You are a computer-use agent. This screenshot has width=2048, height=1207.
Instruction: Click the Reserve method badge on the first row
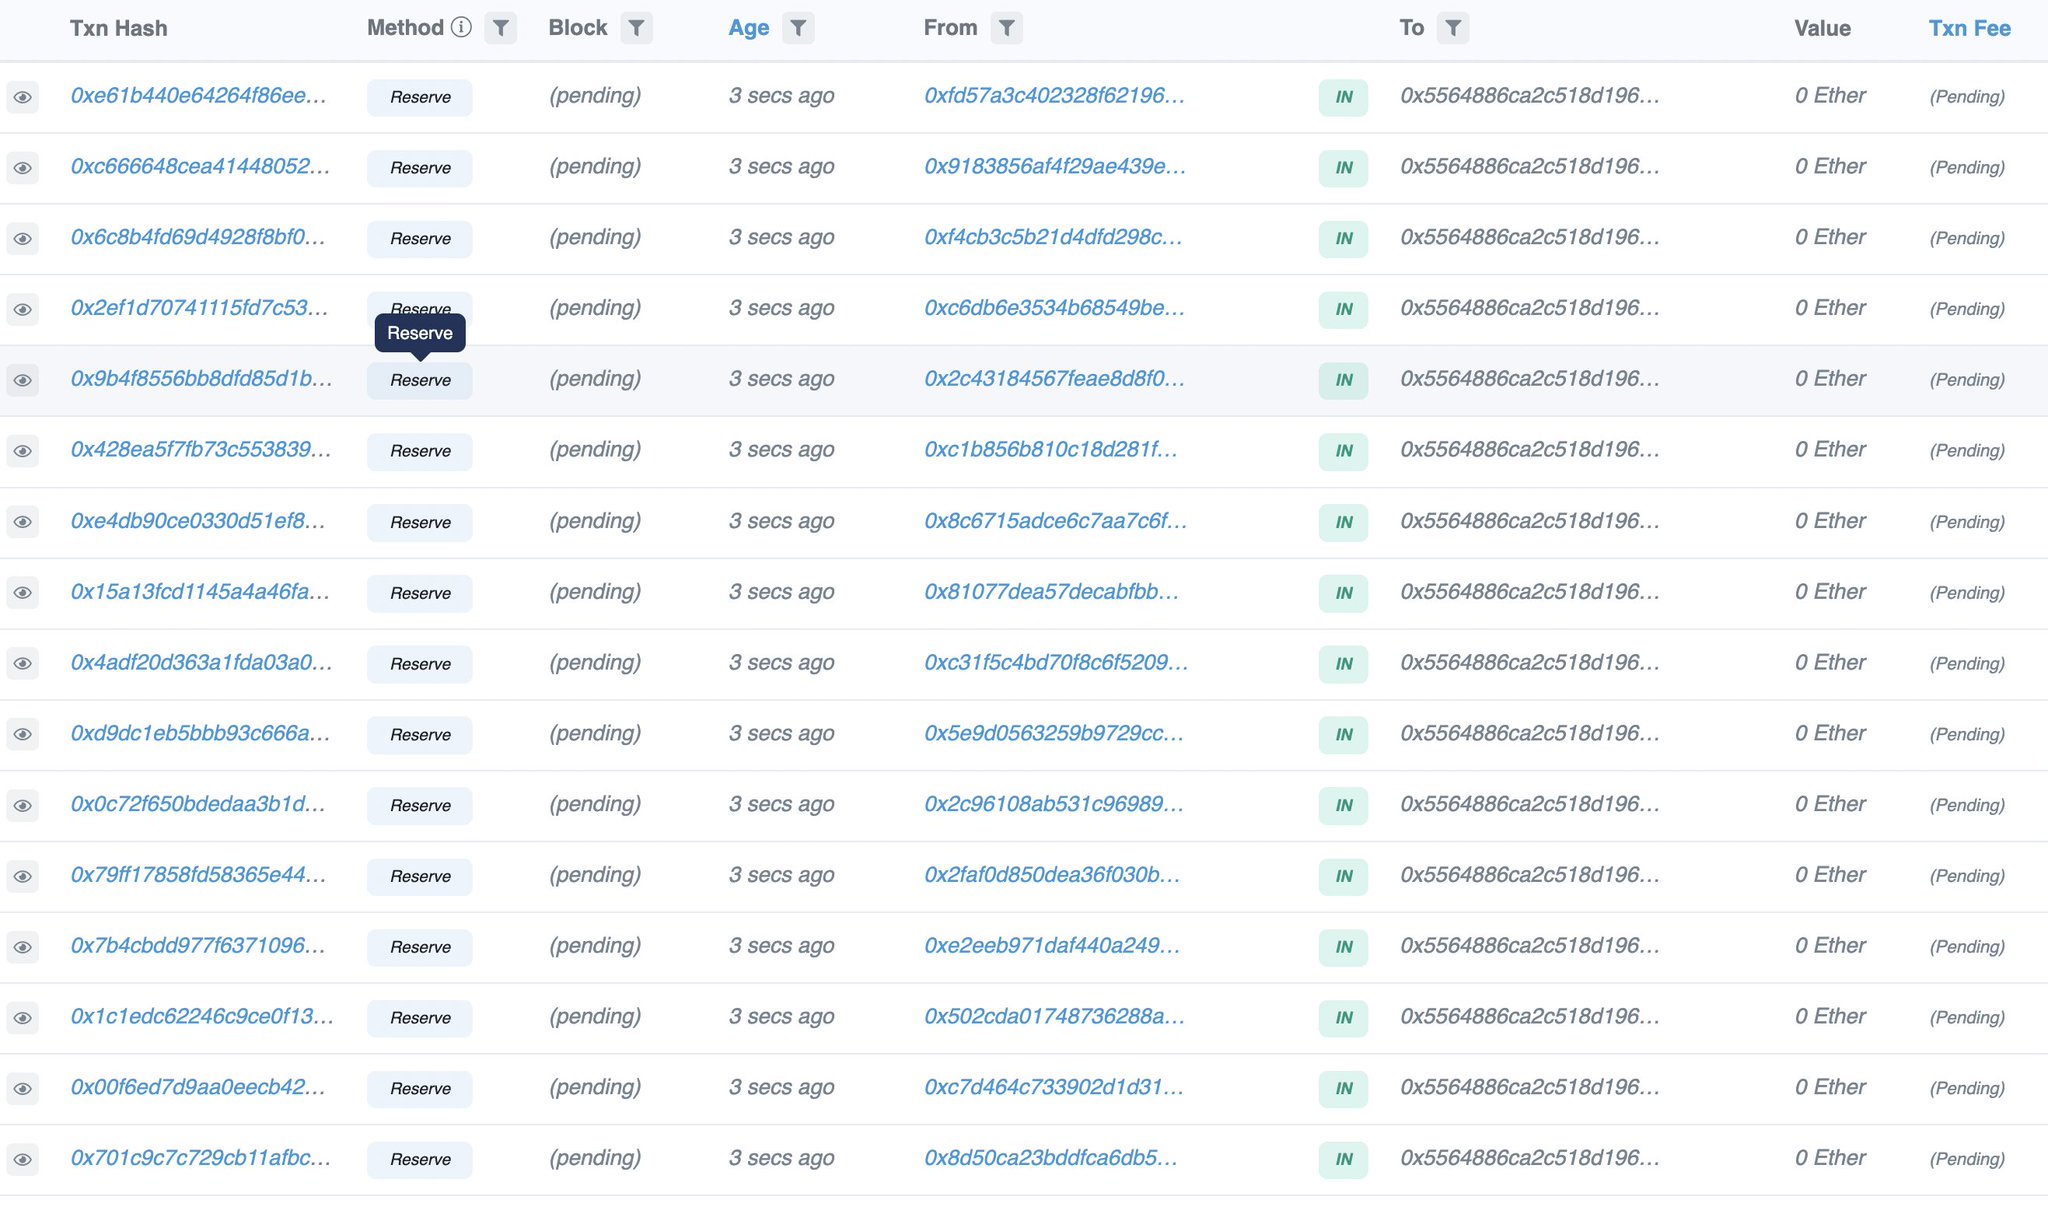point(419,97)
